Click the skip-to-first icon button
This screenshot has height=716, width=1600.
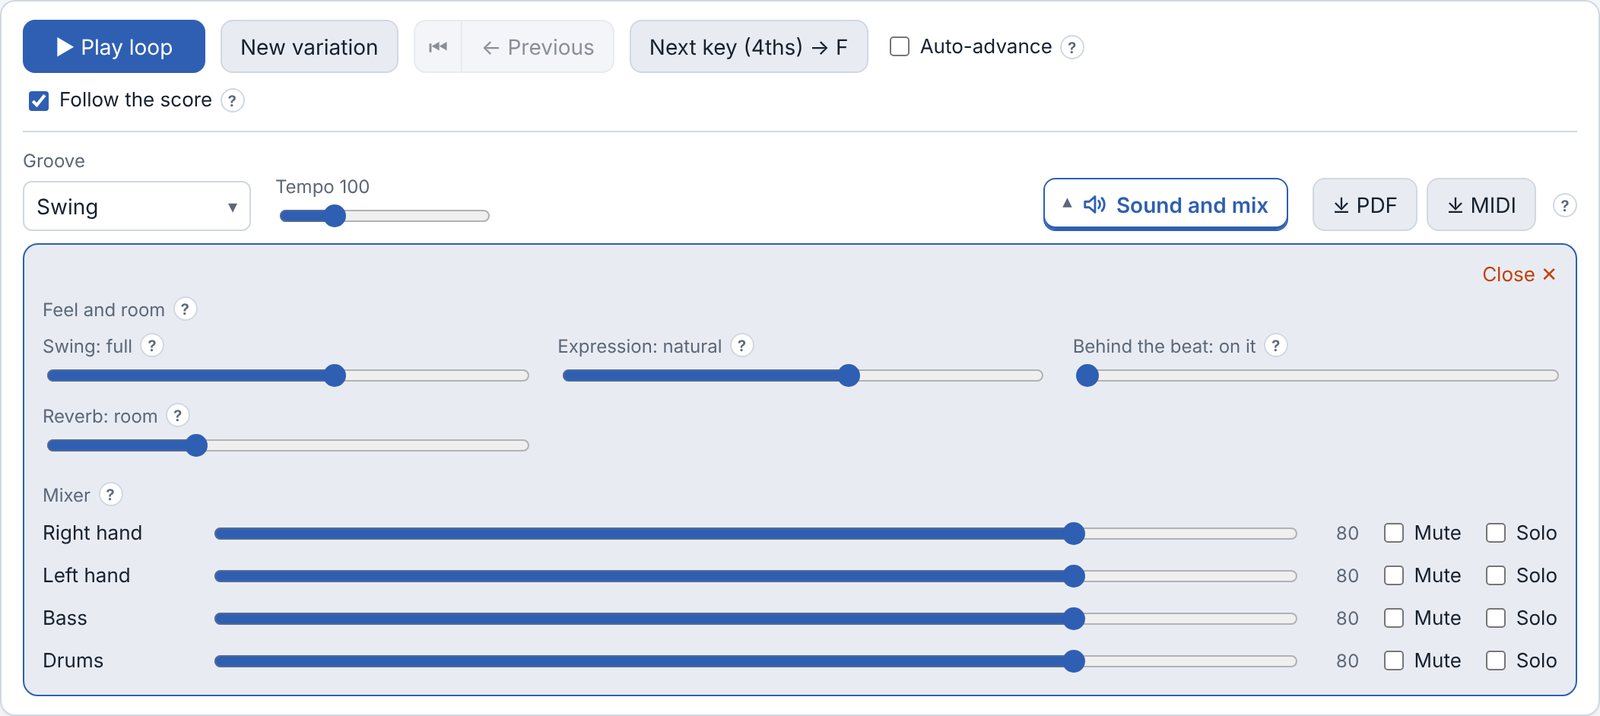pyautogui.click(x=438, y=47)
